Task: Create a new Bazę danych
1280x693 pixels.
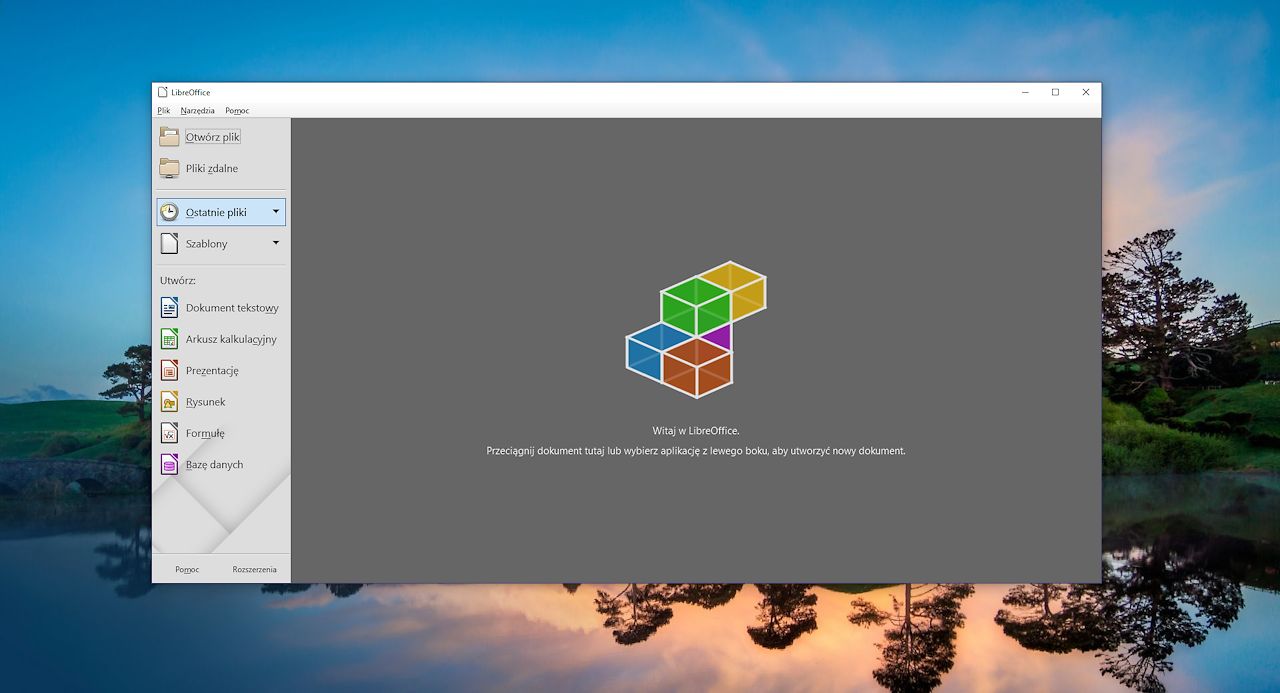Action: (x=214, y=465)
